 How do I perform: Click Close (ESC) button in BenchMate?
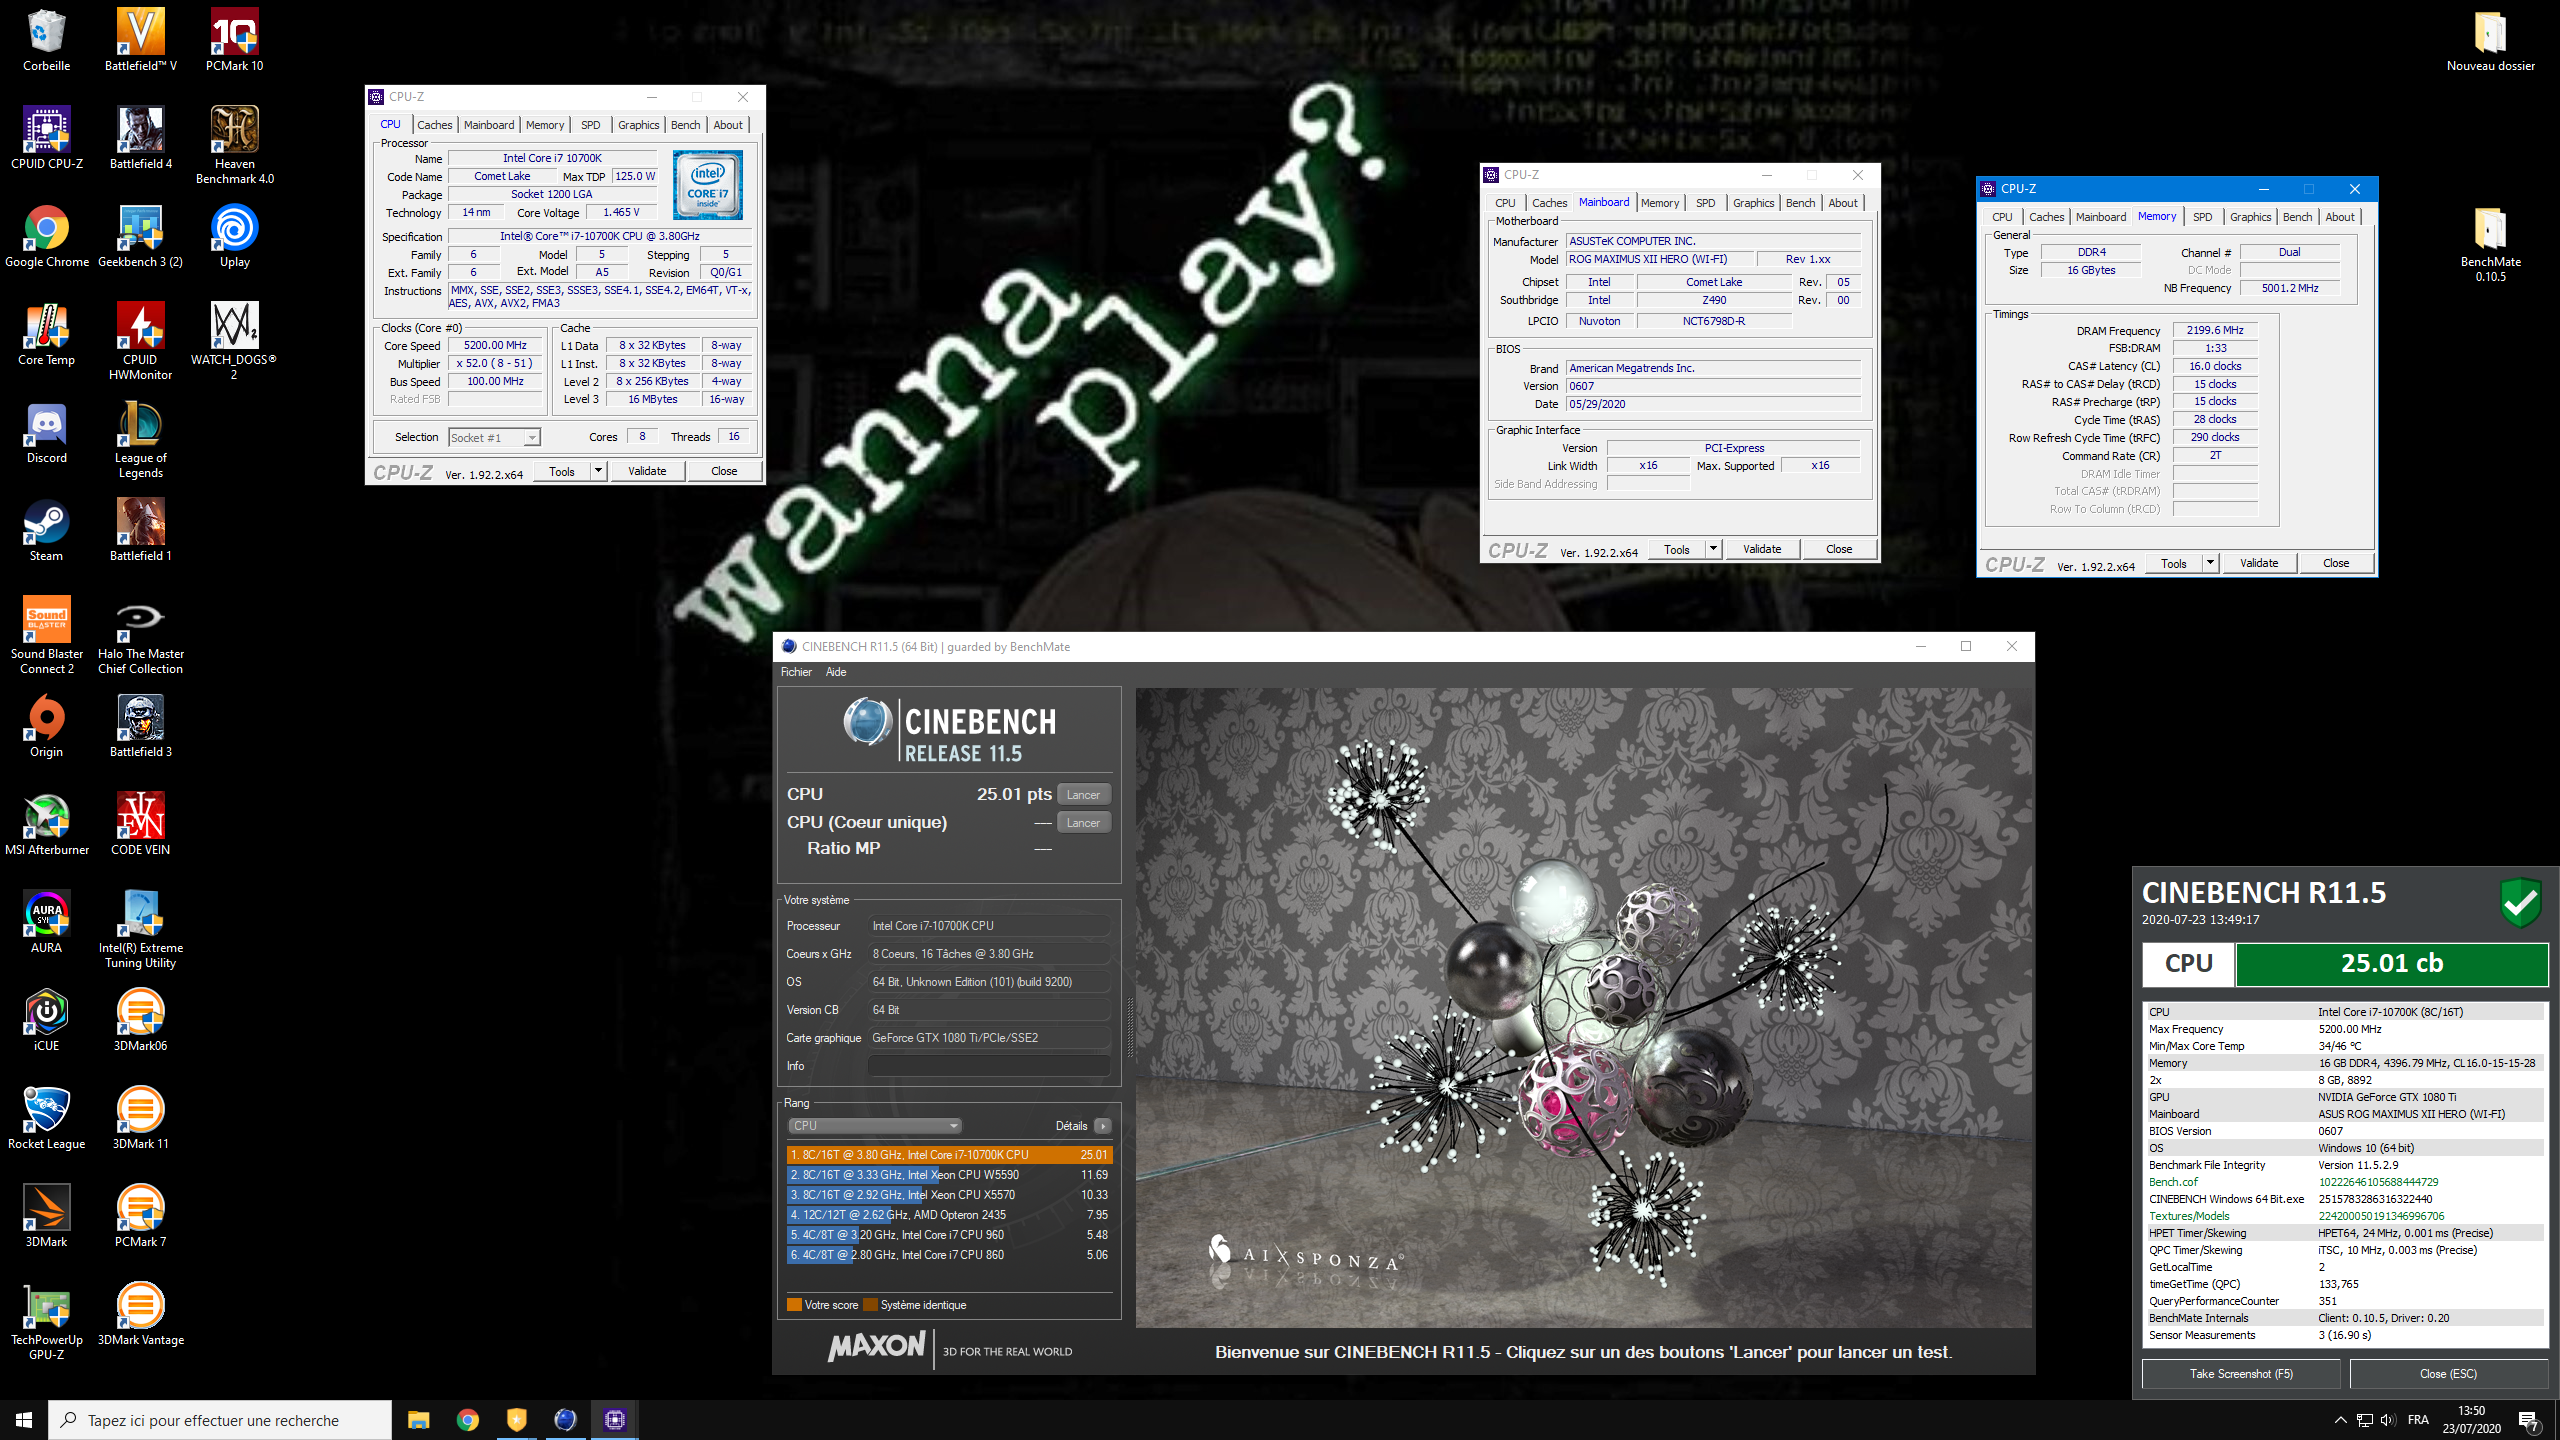tap(2448, 1374)
